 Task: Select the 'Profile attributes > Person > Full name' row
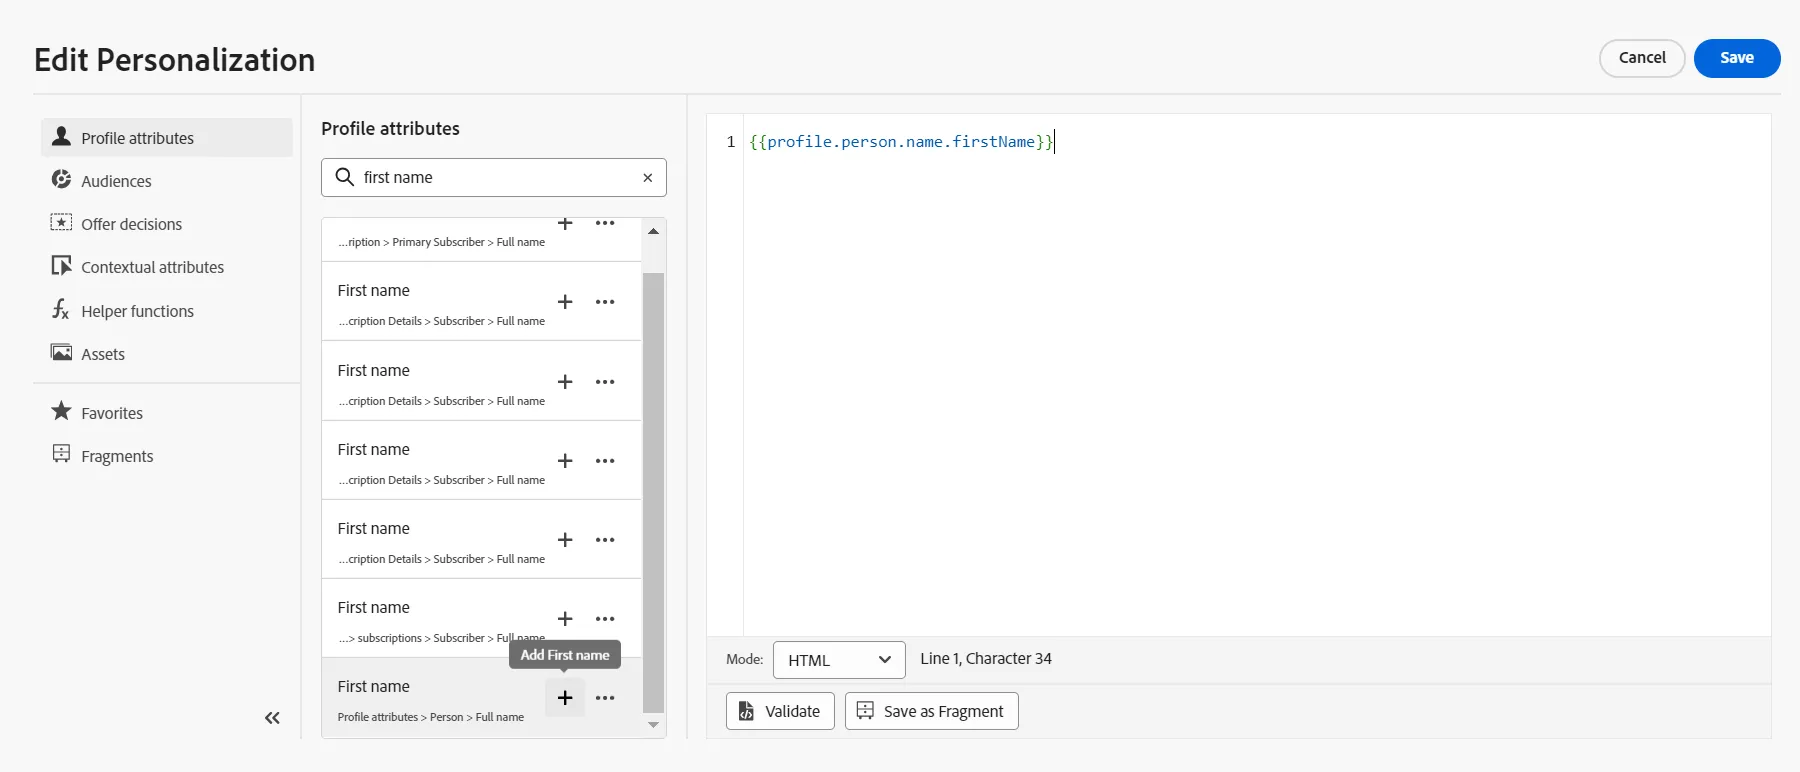481,698
